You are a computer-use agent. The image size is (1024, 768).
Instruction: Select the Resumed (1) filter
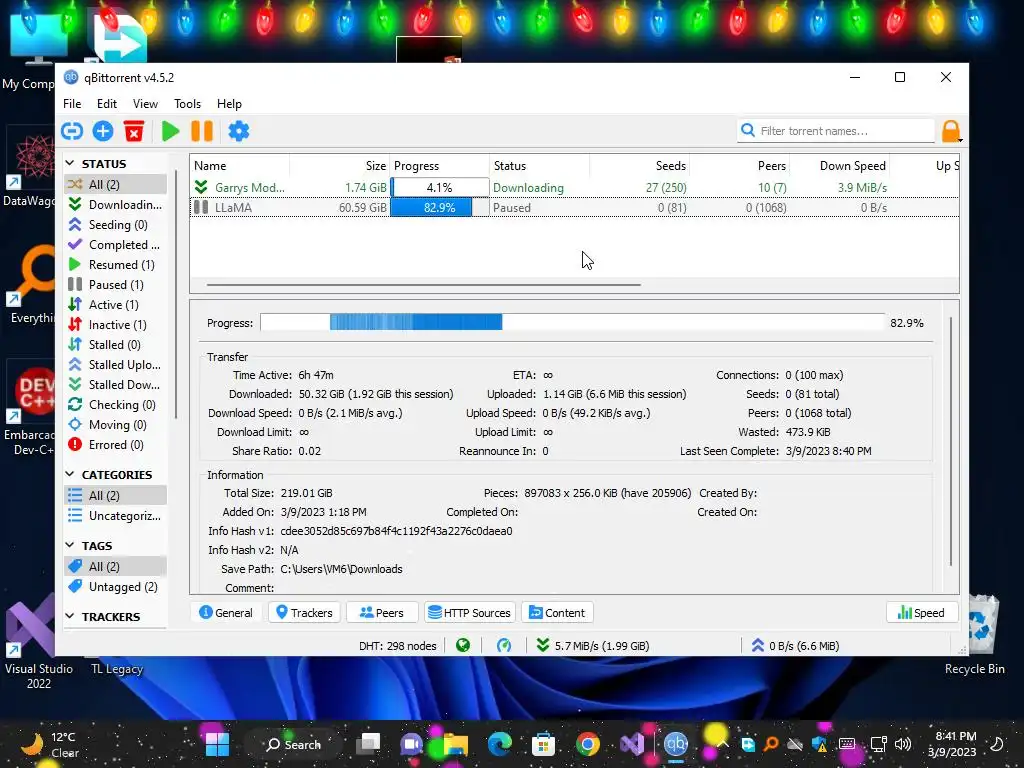pyautogui.click(x=116, y=264)
